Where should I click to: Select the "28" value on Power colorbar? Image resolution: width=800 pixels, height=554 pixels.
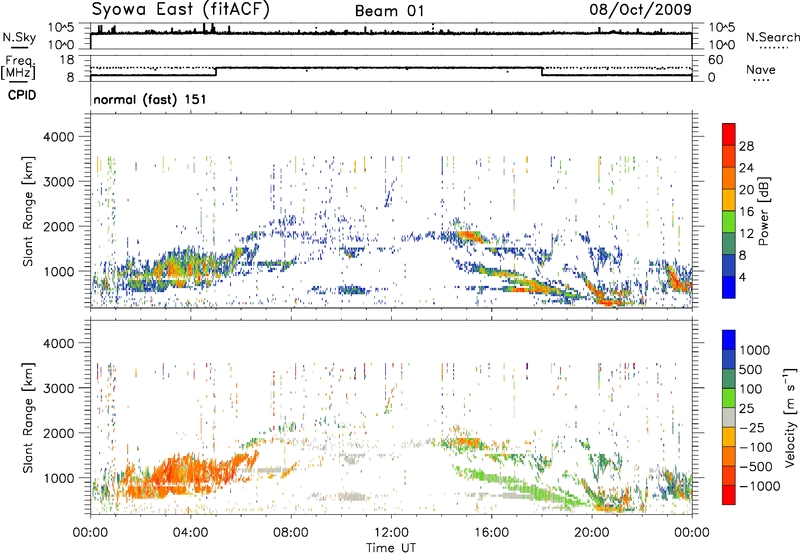pos(746,146)
